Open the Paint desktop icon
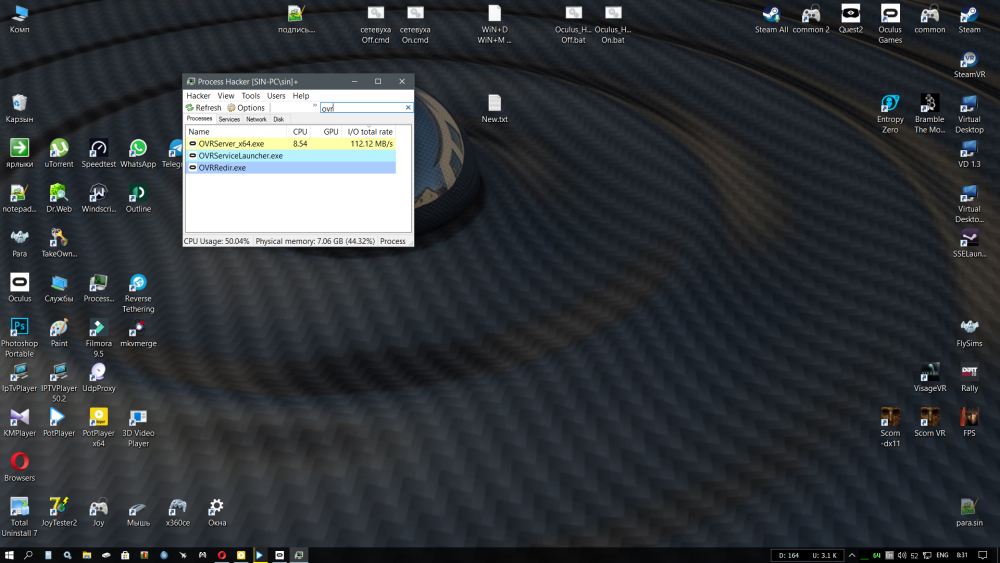Screen dimensions: 1000x563 coord(59,333)
